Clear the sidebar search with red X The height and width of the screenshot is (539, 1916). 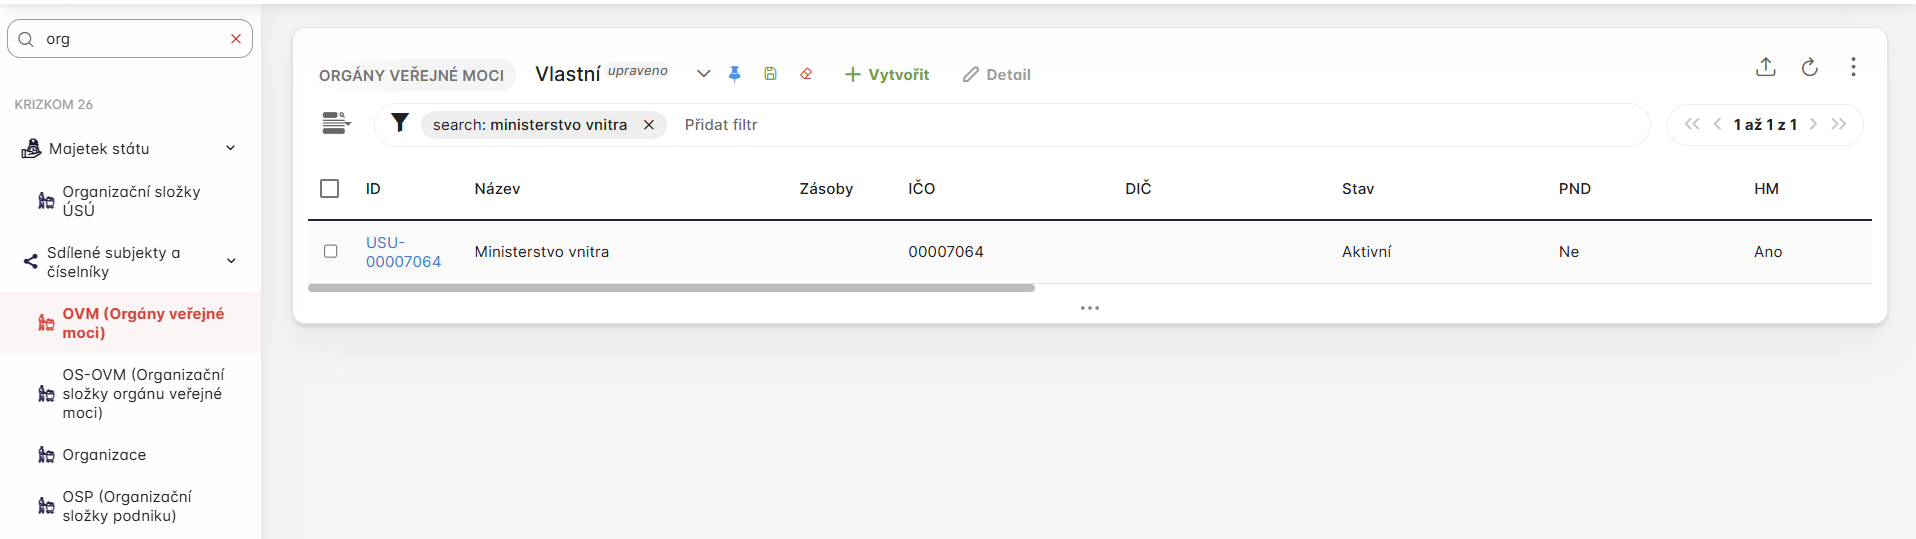[x=236, y=39]
